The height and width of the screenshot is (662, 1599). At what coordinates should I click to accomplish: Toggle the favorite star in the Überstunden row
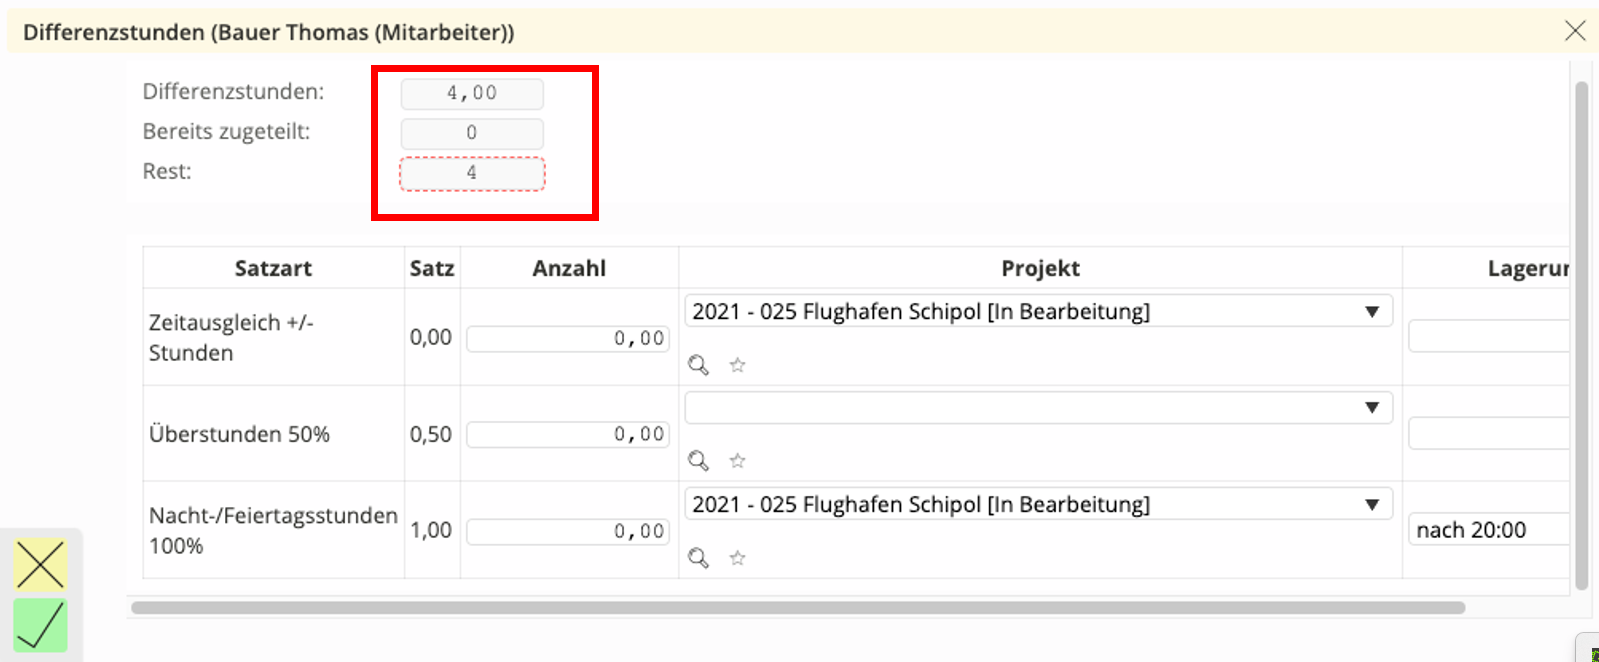(x=737, y=460)
